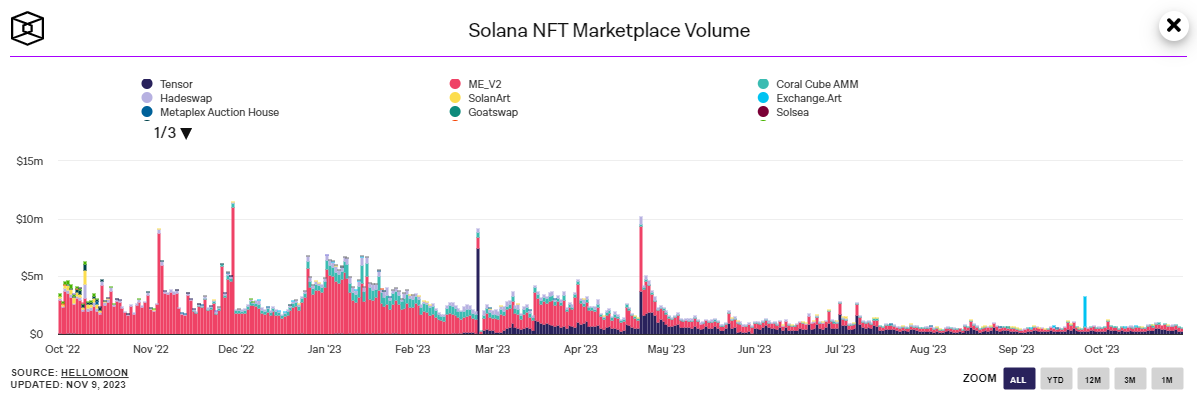
Task: Hide the Solsea series via its label
Action: tap(792, 111)
